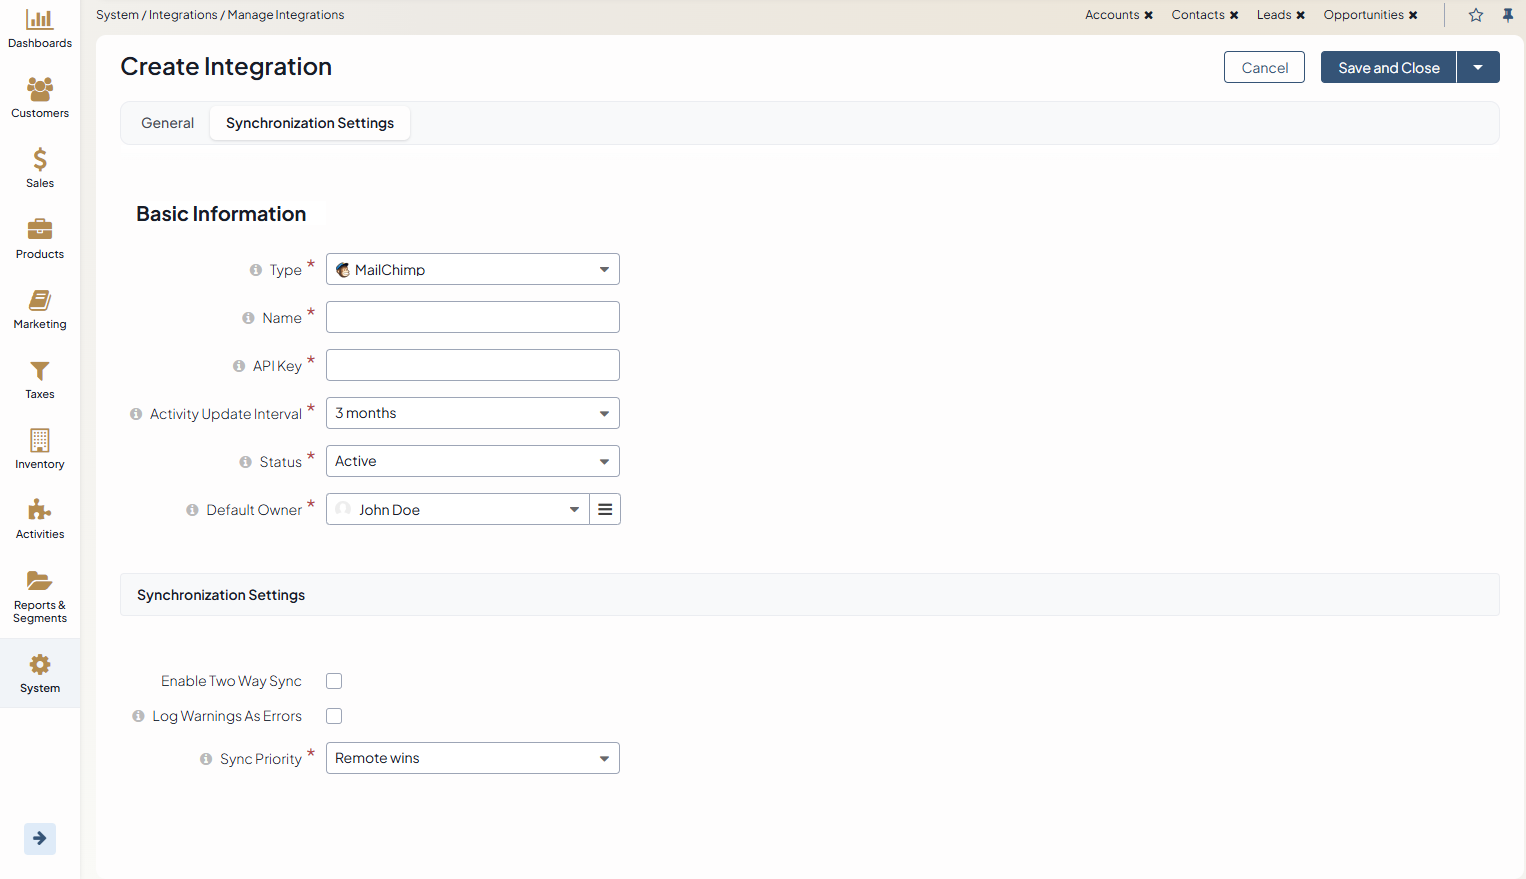Click the Cancel button
This screenshot has width=1526, height=879.
[1264, 67]
